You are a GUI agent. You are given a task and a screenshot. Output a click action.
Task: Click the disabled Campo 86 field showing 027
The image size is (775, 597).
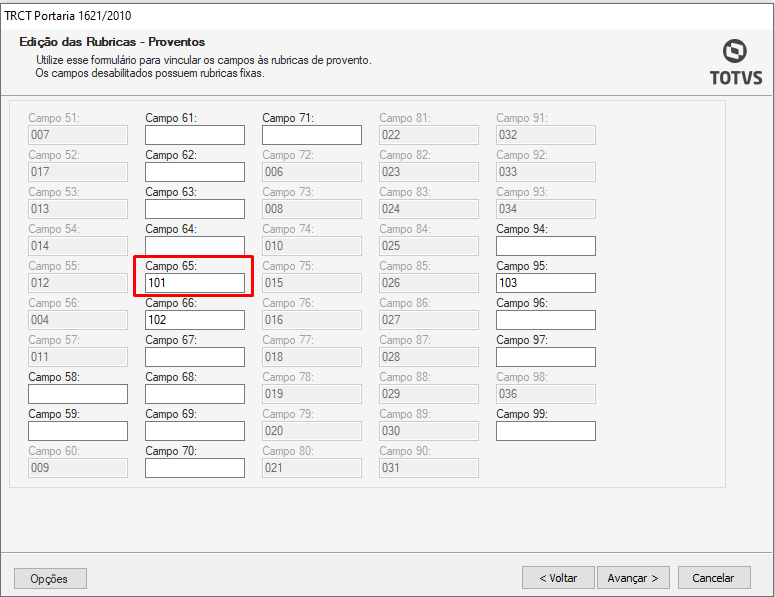tap(429, 320)
